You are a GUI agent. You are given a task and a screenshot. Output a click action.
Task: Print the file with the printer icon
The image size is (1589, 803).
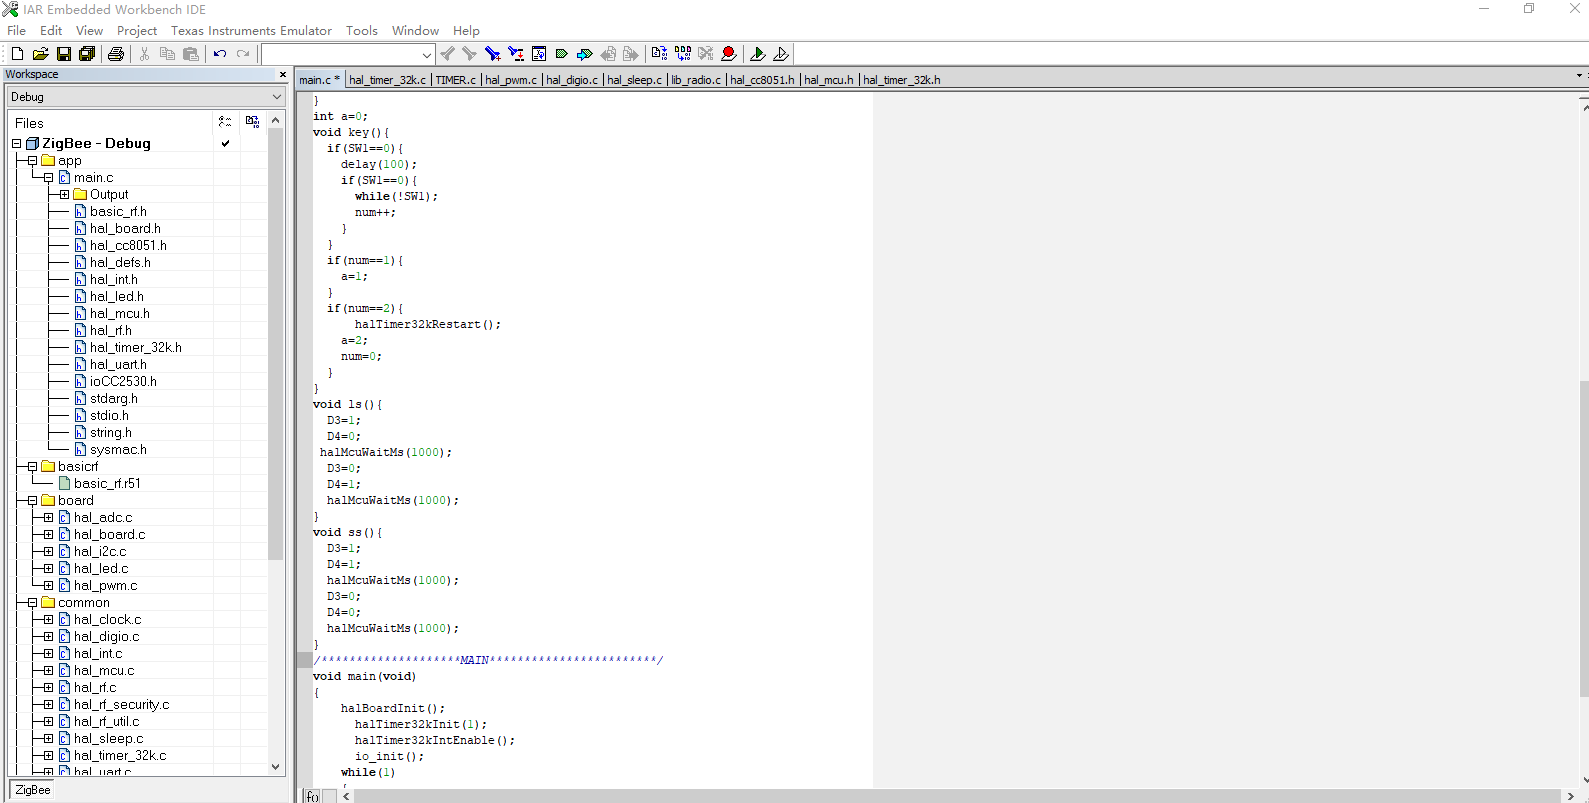click(115, 54)
